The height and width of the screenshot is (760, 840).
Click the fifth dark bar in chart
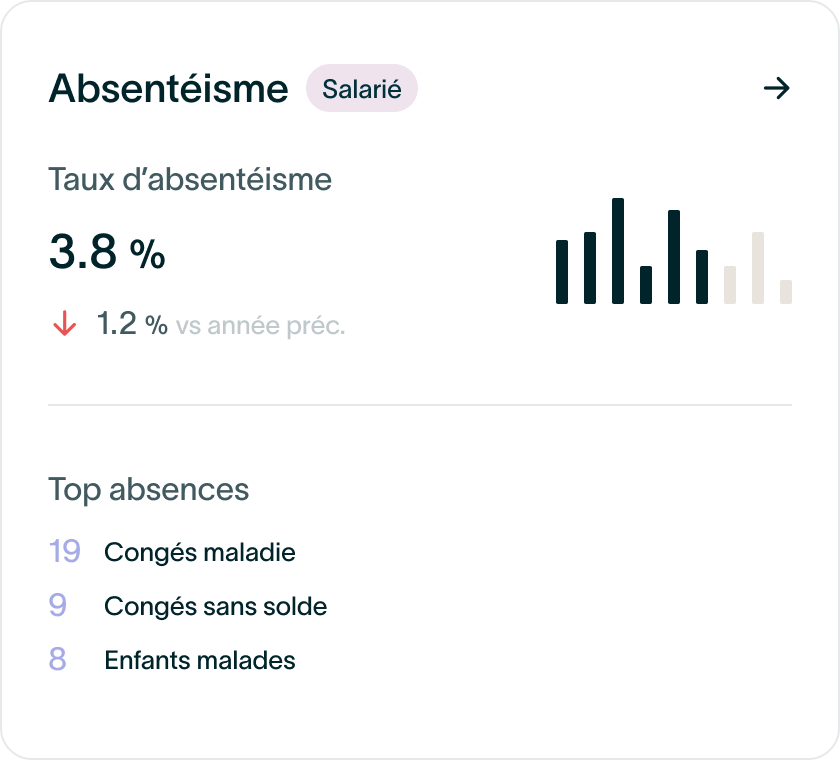click(674, 257)
